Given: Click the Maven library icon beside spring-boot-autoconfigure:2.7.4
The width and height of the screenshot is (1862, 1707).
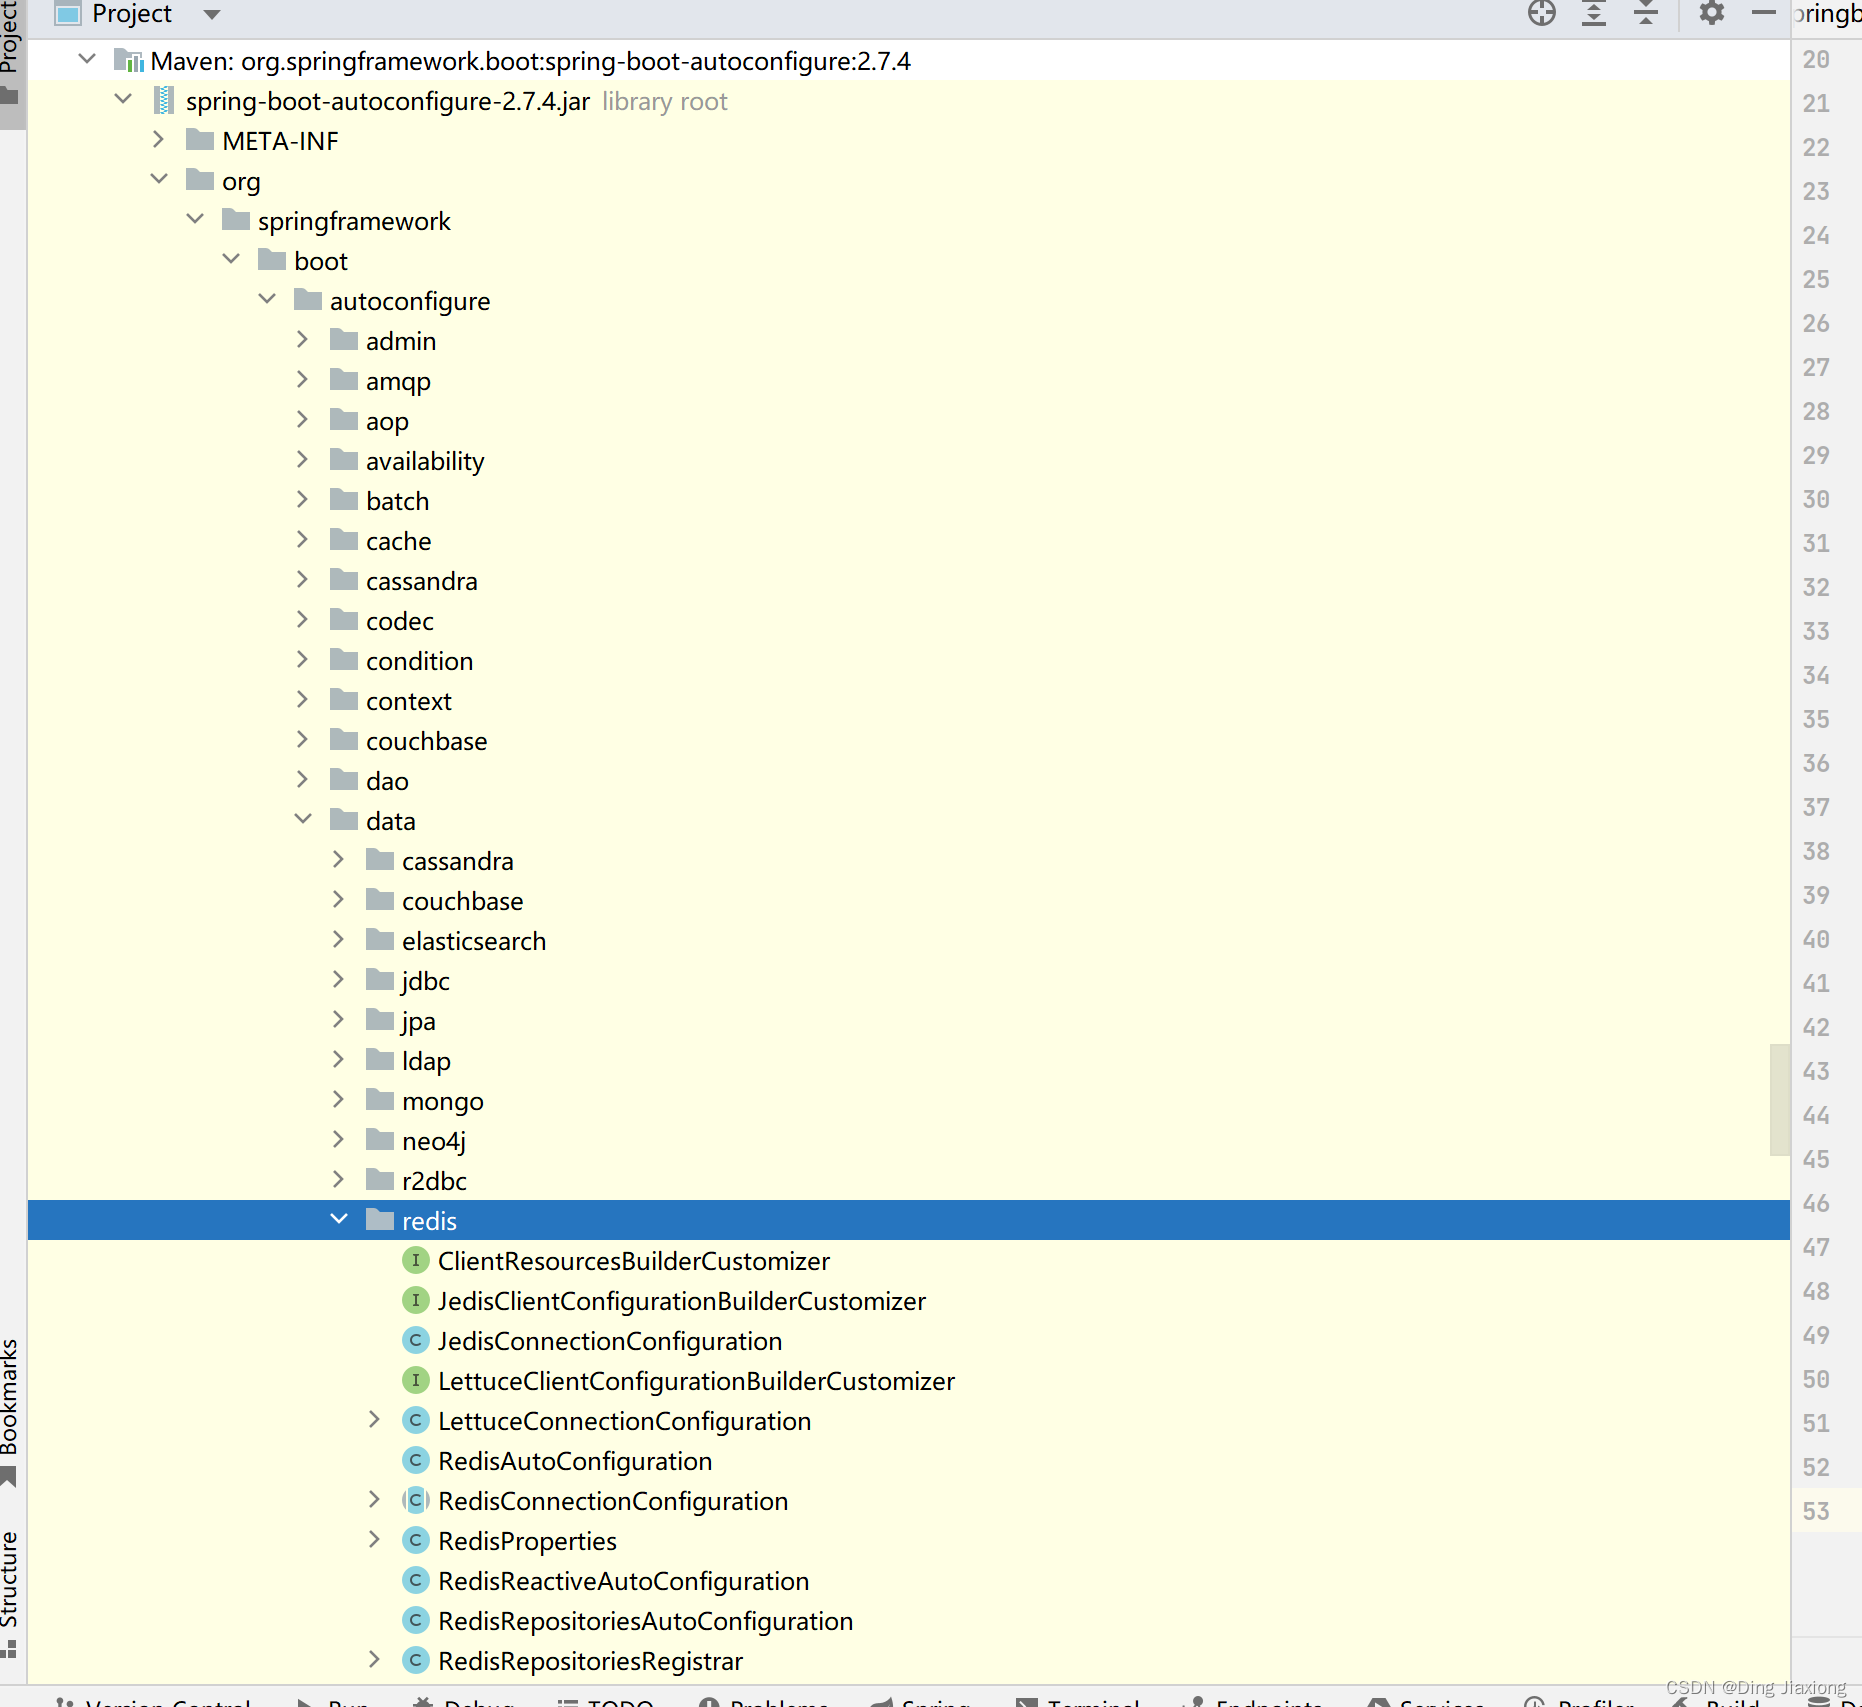Looking at the screenshot, I should (129, 61).
